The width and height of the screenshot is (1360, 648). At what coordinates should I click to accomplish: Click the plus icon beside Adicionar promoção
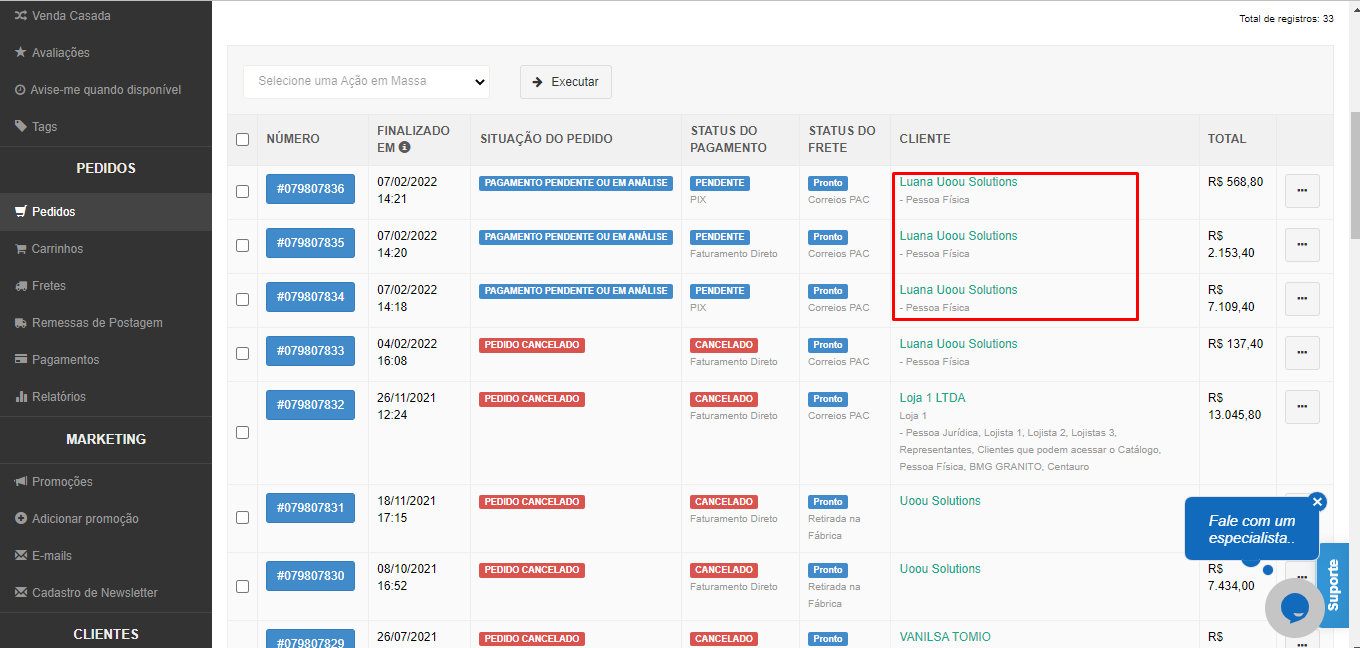point(21,519)
